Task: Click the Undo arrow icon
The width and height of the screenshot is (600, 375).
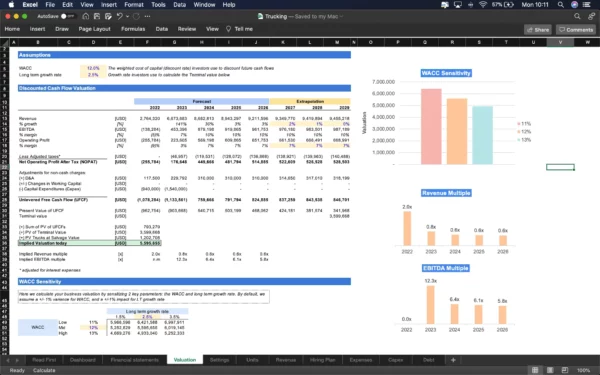Action: [119, 16]
